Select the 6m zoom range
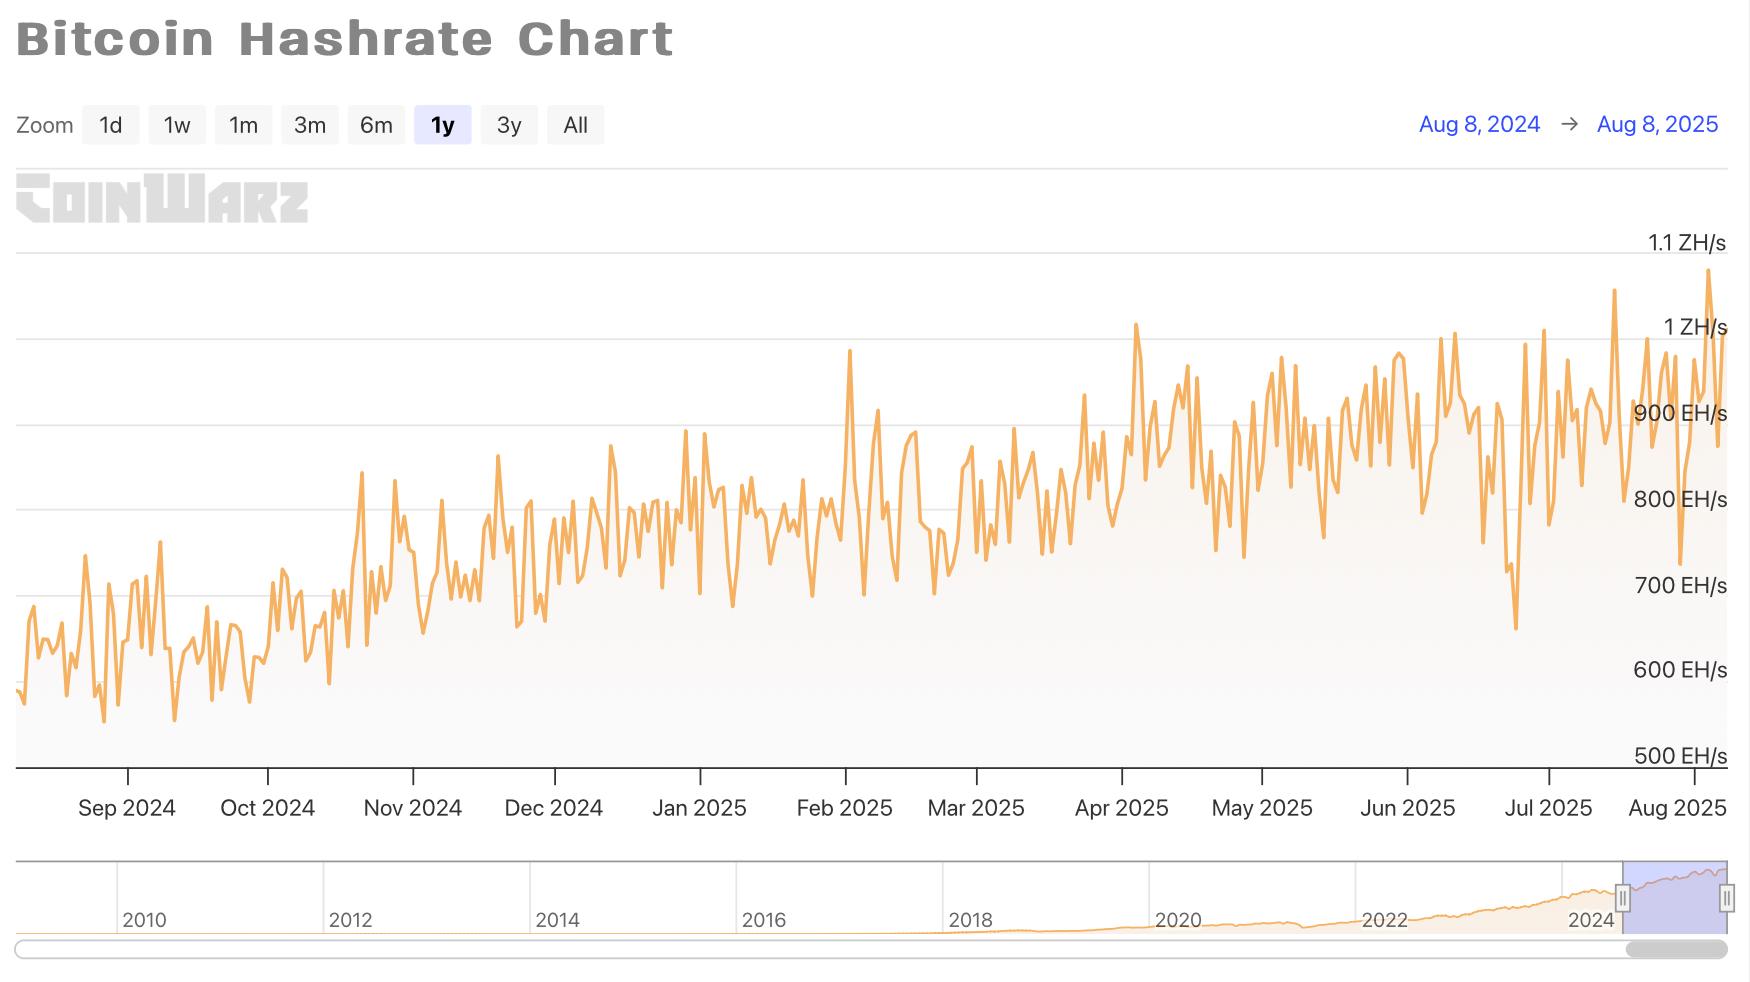Viewport: 1750px width, 982px height. point(376,125)
